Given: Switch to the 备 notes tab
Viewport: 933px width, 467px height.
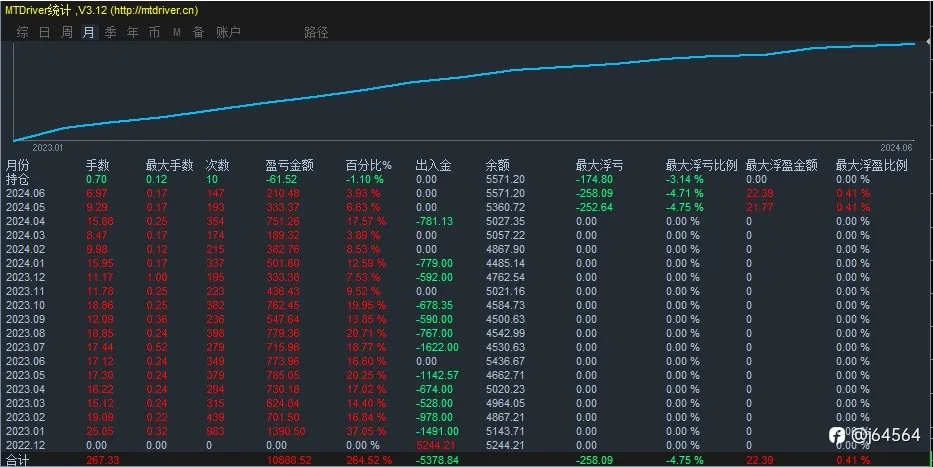Looking at the screenshot, I should tap(199, 32).
